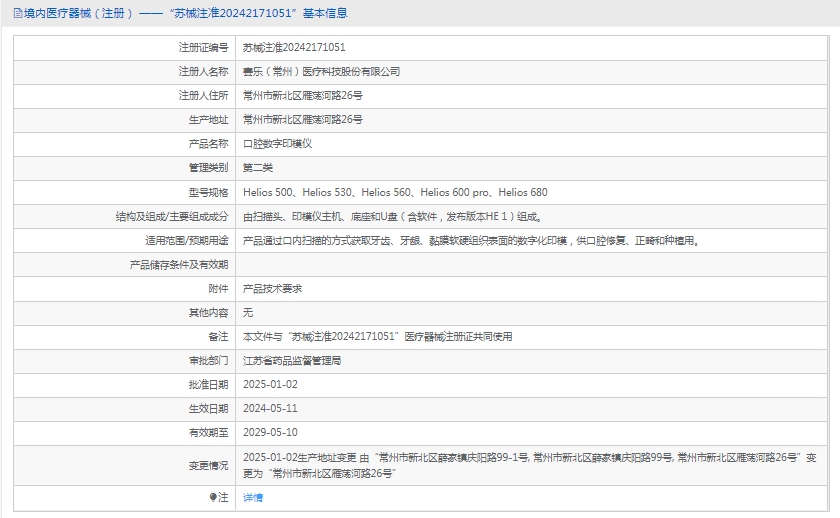Click the 注册证编号 row label
Image resolution: width=840 pixels, height=518 pixels.
click(203, 47)
